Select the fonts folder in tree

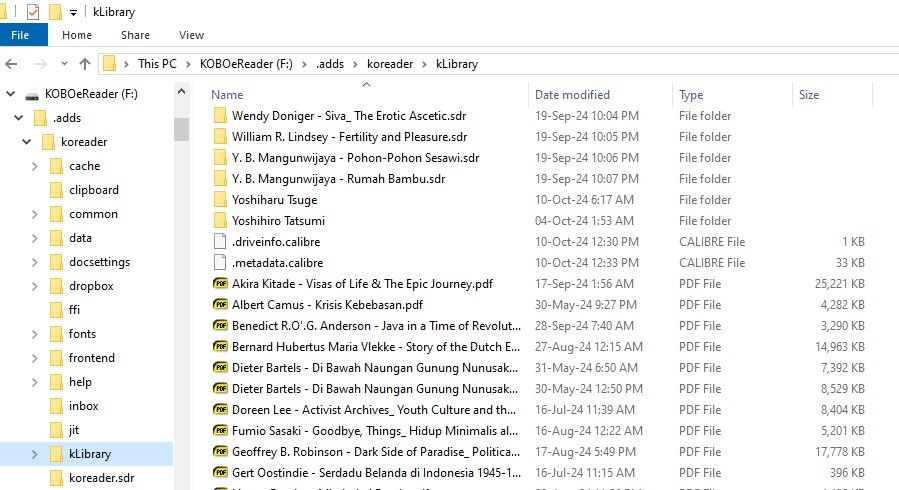click(x=82, y=334)
